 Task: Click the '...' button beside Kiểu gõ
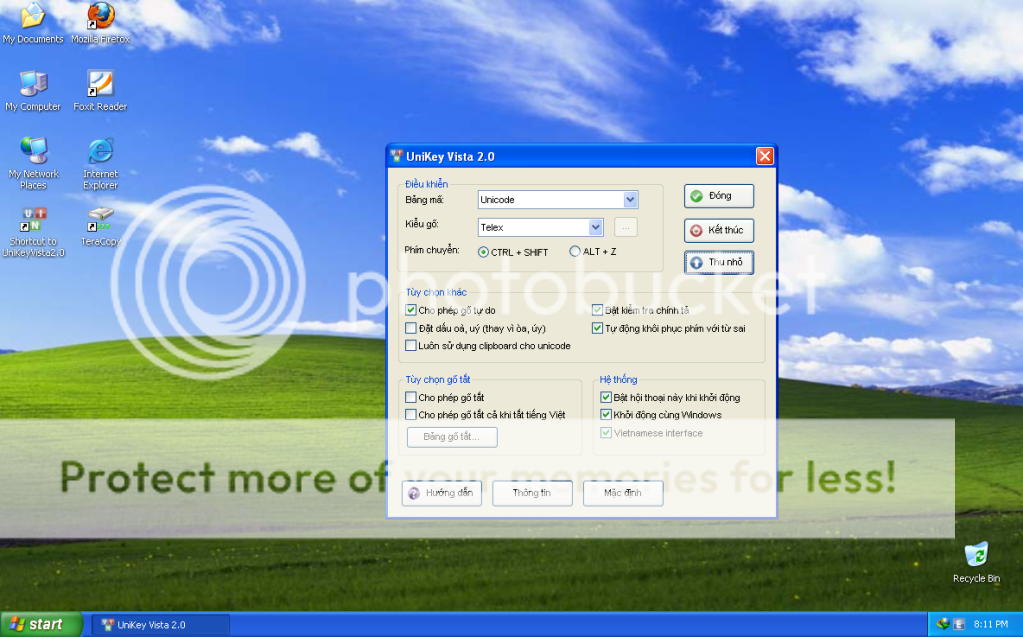click(626, 227)
